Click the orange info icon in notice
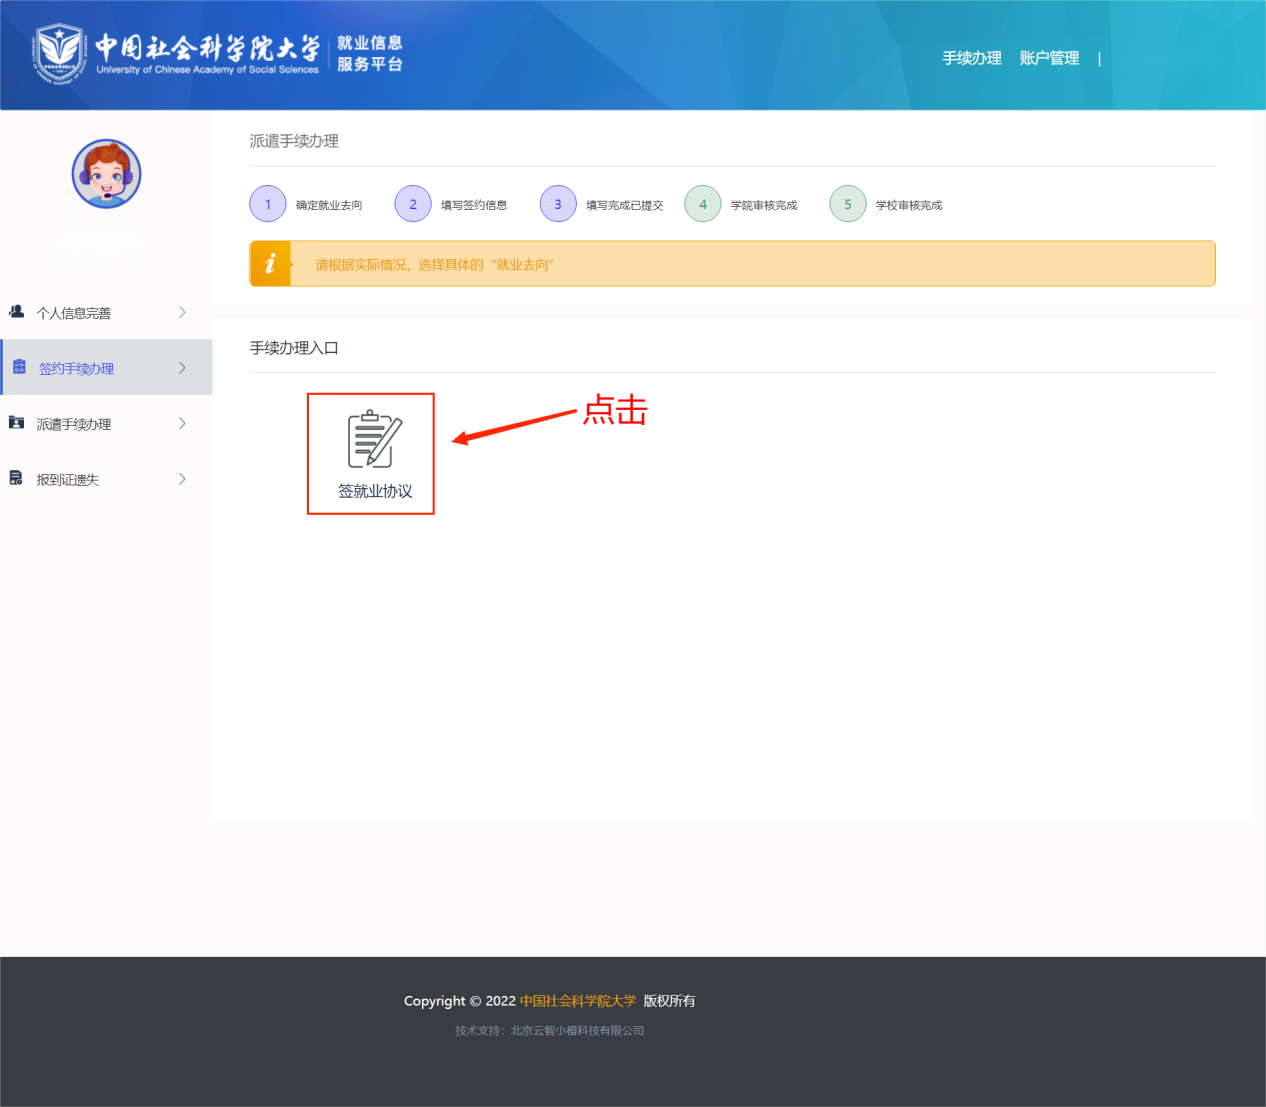The image size is (1266, 1107). [270, 264]
